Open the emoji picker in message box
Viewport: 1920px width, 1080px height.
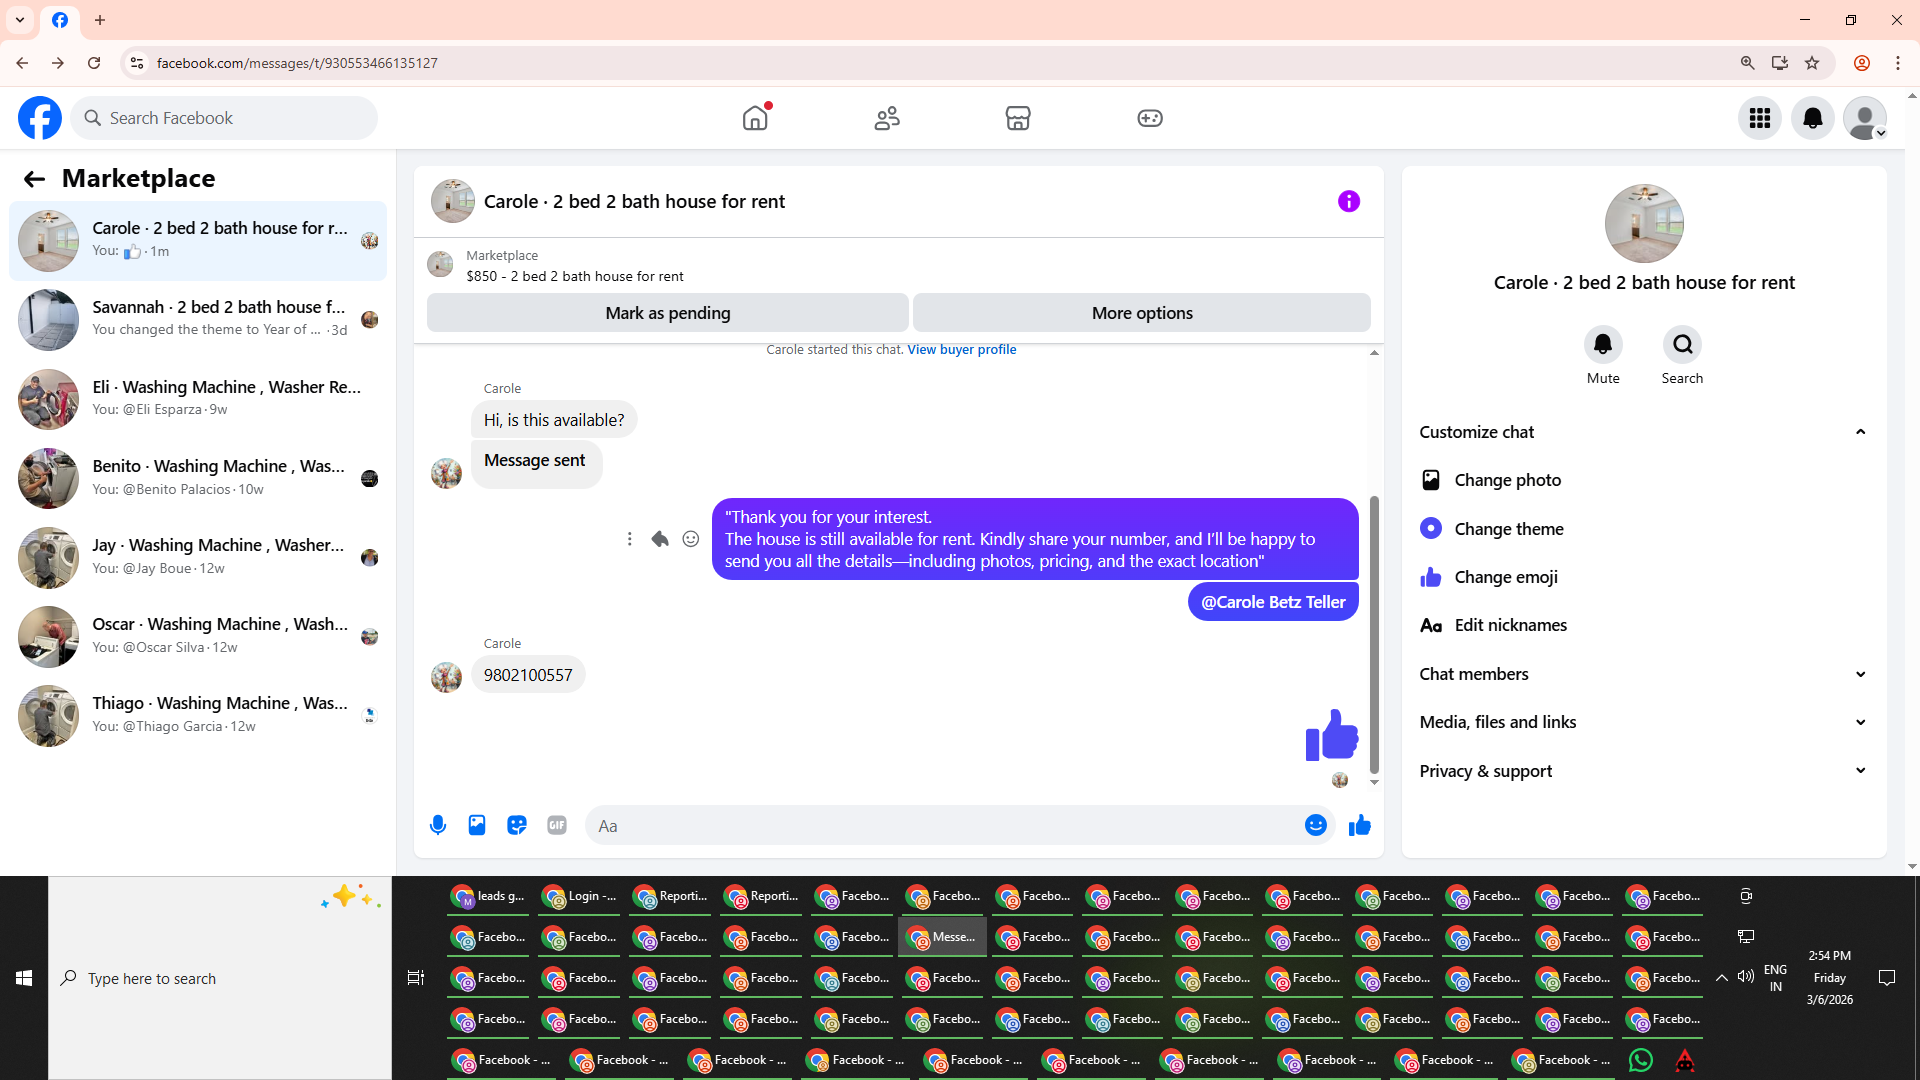[x=1315, y=825]
